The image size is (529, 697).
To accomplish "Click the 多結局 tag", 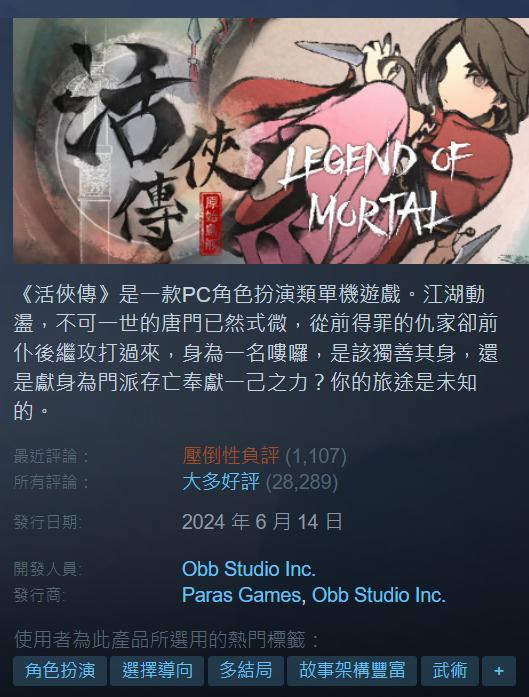I will pos(245,670).
